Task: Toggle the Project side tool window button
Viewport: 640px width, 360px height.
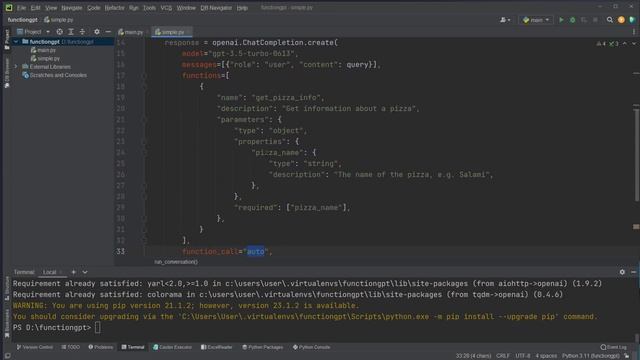Action: (x=7, y=39)
